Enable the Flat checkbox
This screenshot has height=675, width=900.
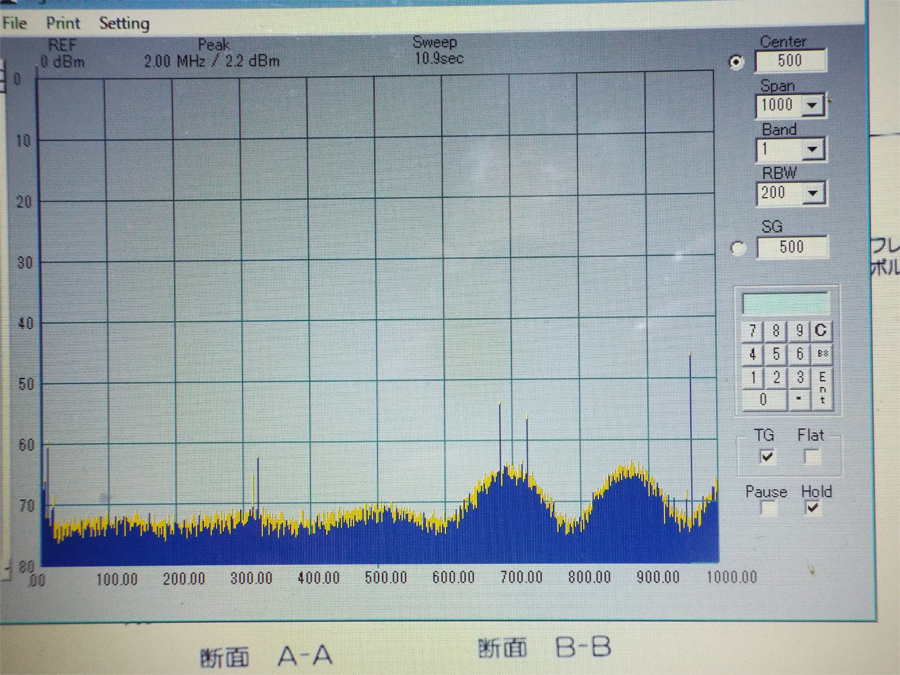coord(812,457)
